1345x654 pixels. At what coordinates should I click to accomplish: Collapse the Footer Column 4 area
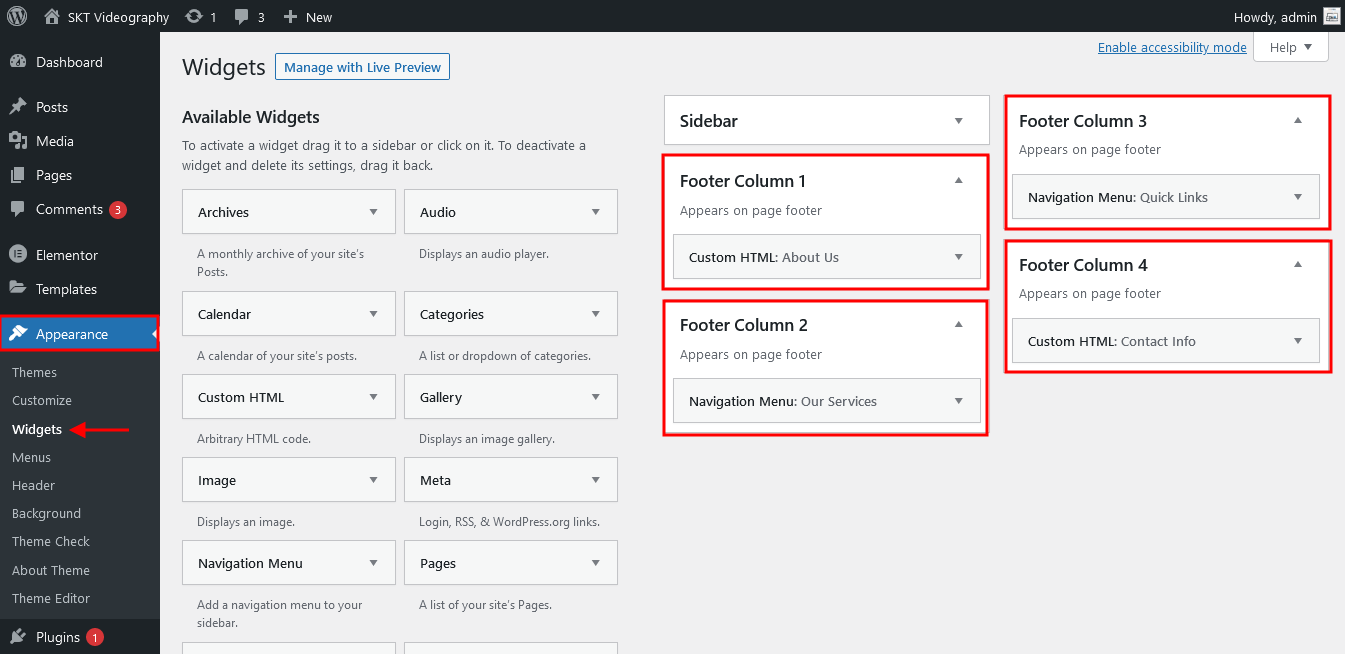coord(1298,265)
